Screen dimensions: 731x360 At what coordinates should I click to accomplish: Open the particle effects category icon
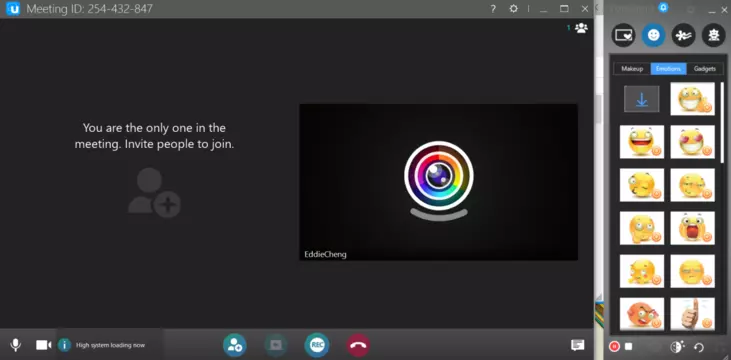[x=683, y=35]
